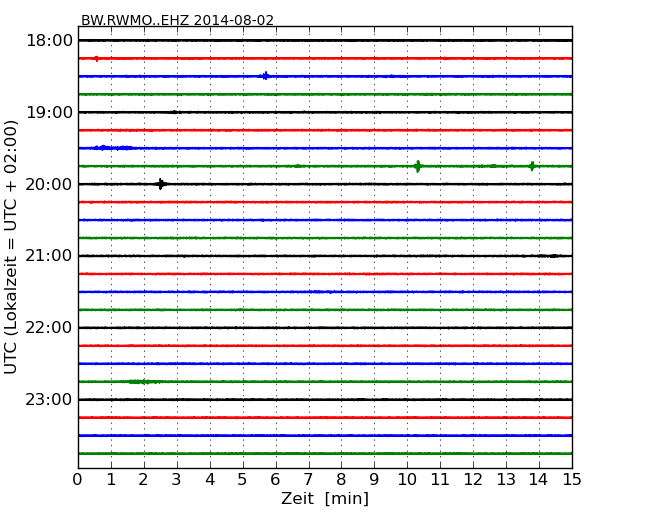Click the x-axis tick label 10
The width and height of the screenshot is (650, 520).
pos(407,480)
